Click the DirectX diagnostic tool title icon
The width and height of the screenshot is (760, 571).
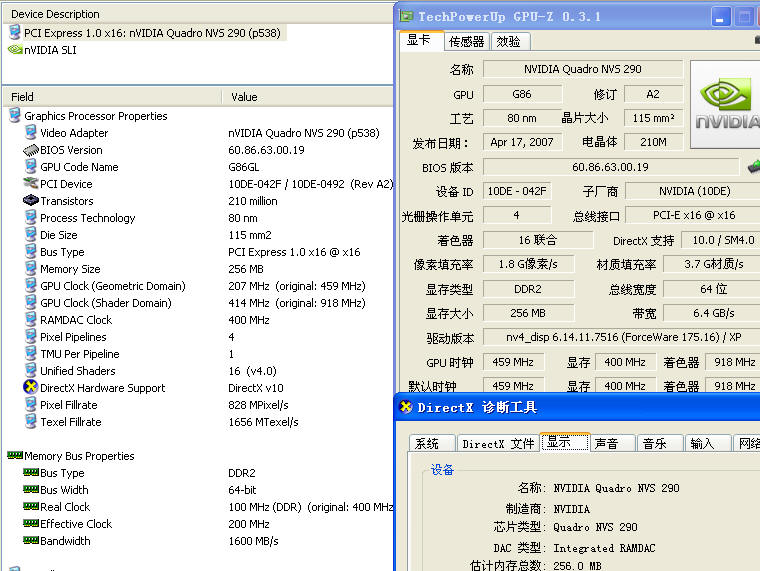pyautogui.click(x=406, y=407)
